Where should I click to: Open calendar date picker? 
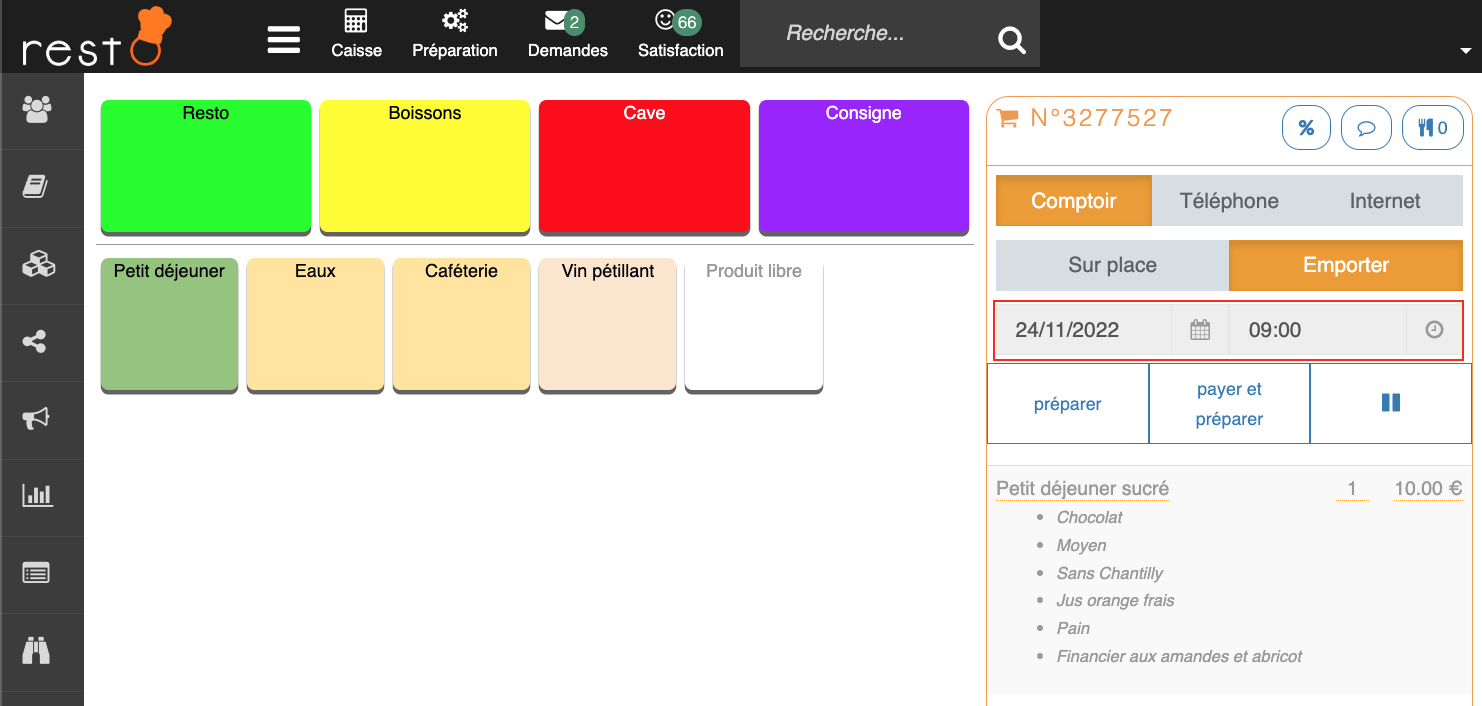[1200, 330]
